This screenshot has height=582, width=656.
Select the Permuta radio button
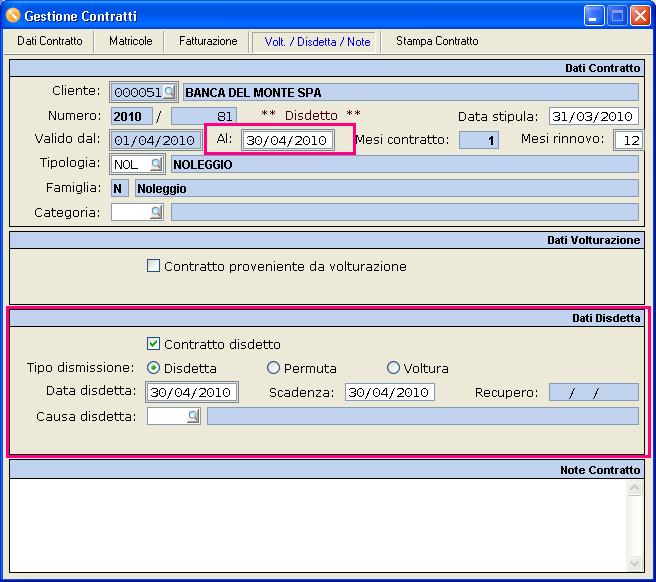[x=273, y=368]
